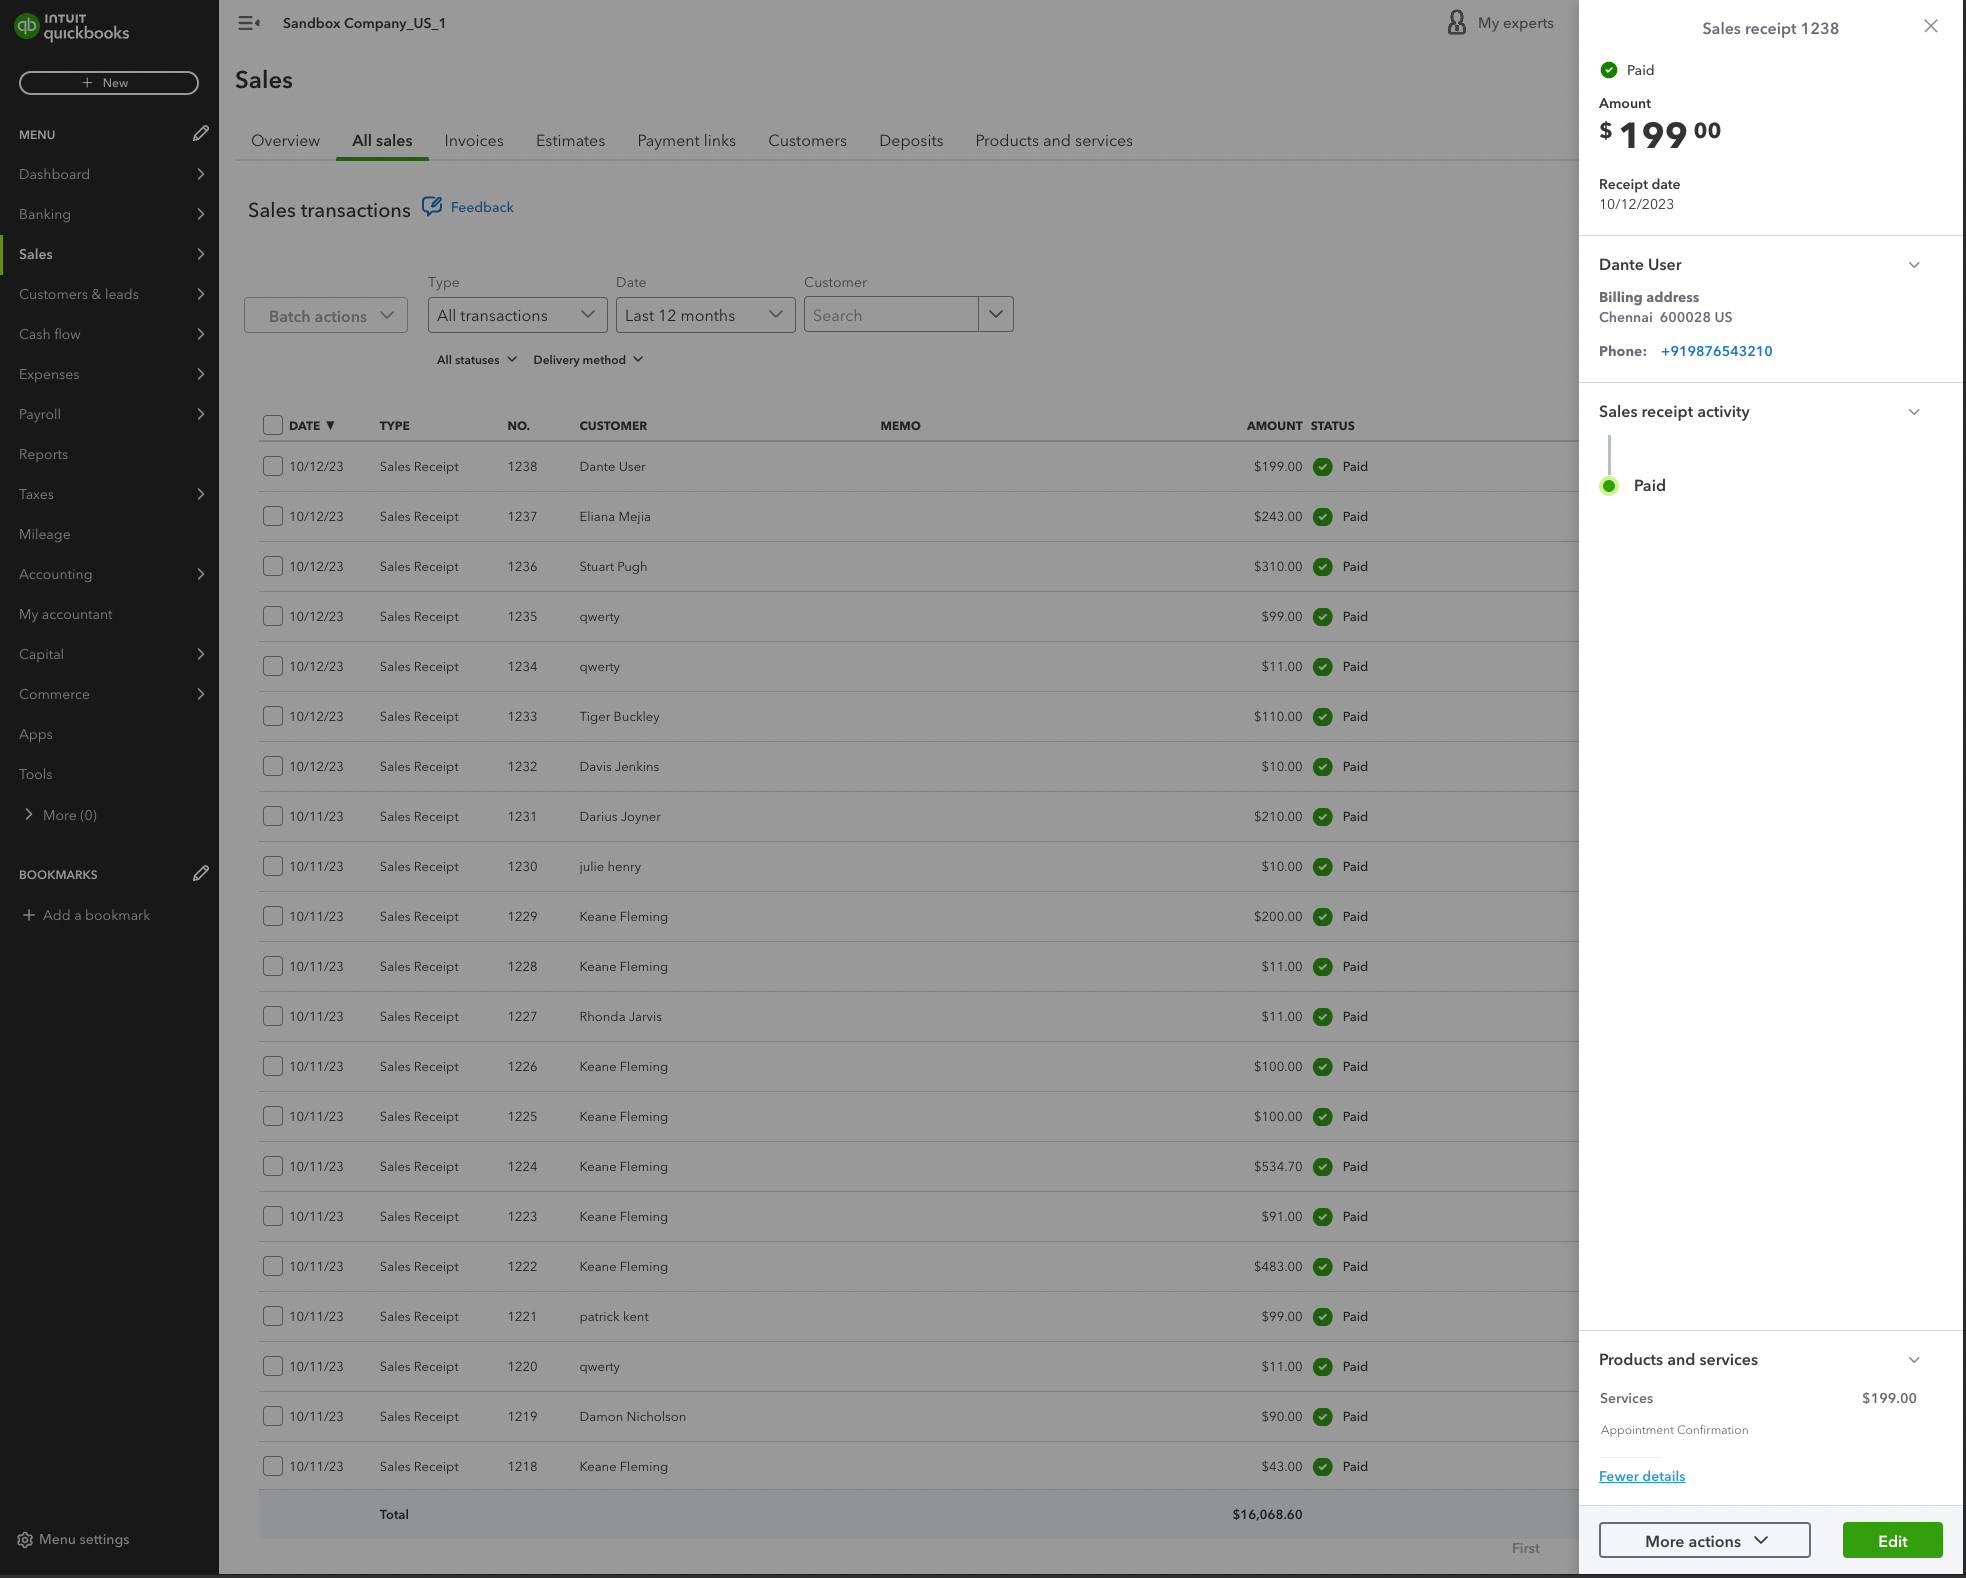Click customer name Rhonda Jarvis
This screenshot has height=1578, width=1966.
point(620,1017)
